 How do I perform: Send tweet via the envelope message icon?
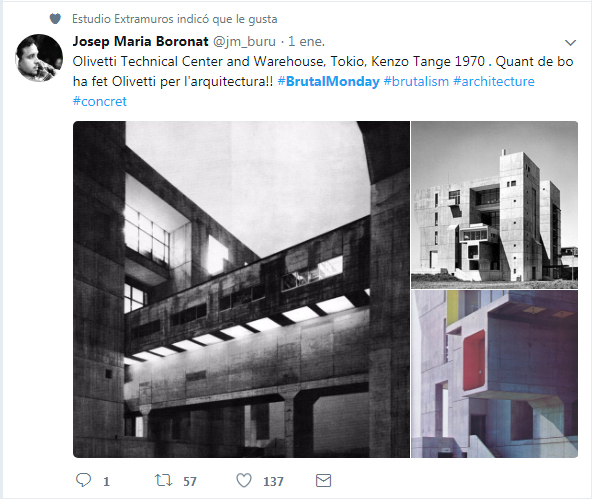[x=323, y=481]
